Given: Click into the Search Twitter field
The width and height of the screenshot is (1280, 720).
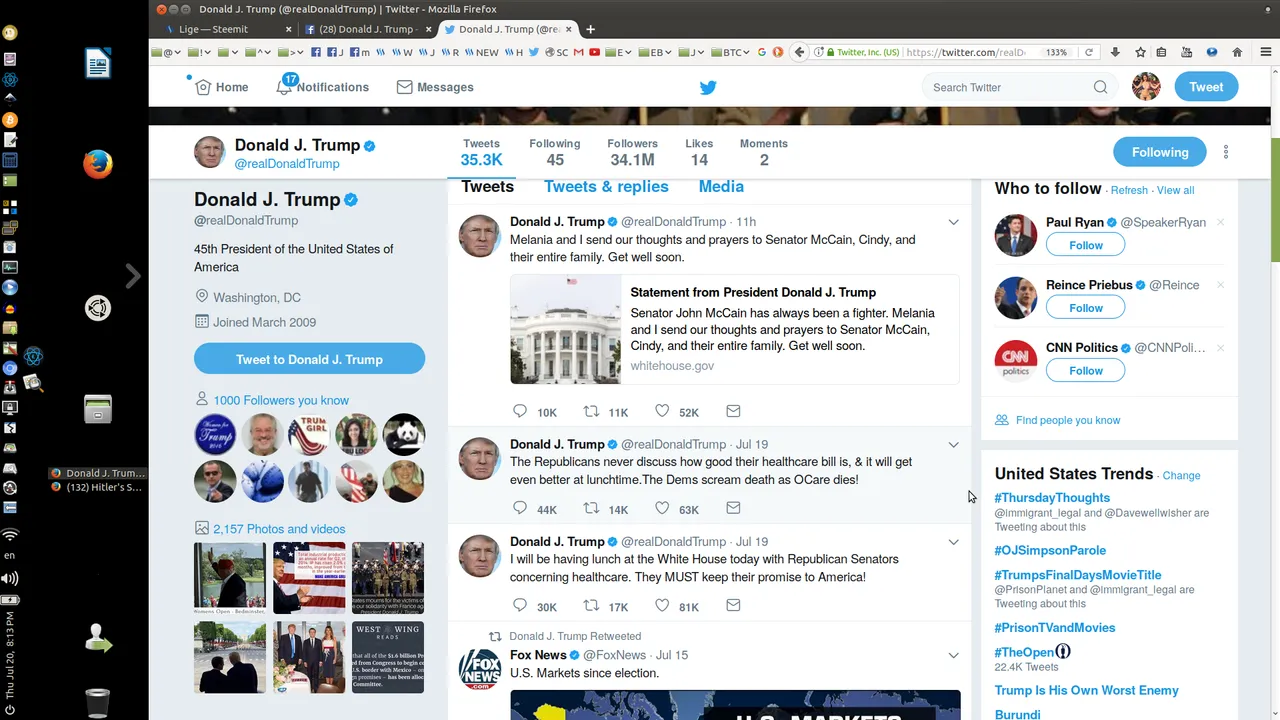Looking at the screenshot, I should [1020, 87].
